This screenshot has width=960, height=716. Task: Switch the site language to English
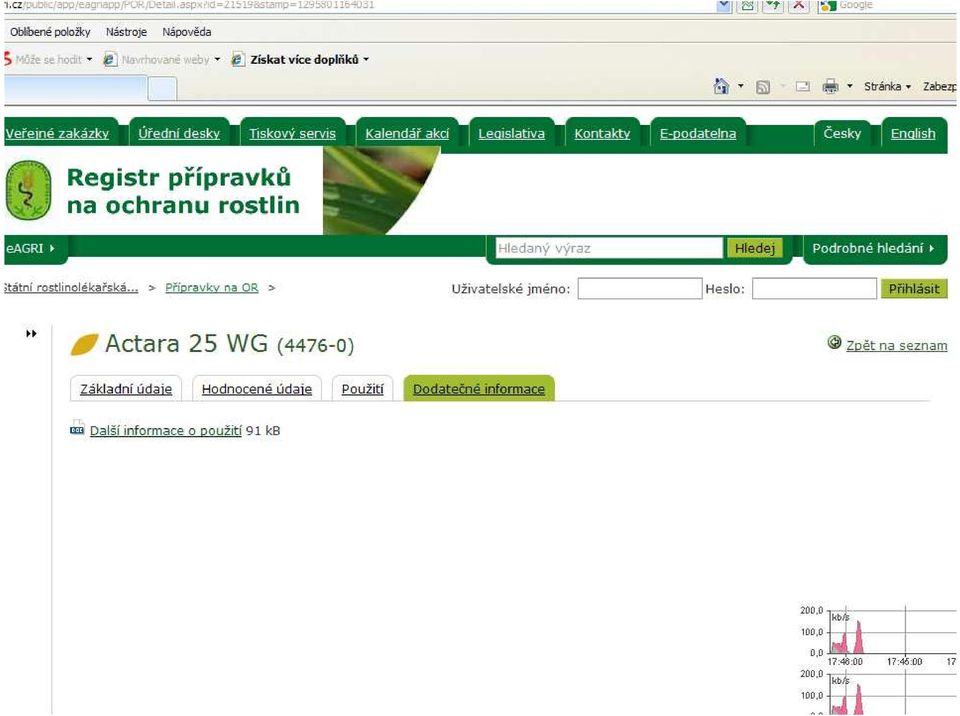913,134
